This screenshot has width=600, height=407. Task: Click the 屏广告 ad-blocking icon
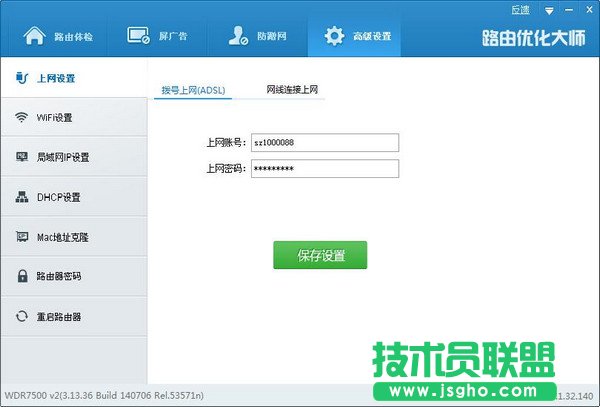(x=140, y=37)
